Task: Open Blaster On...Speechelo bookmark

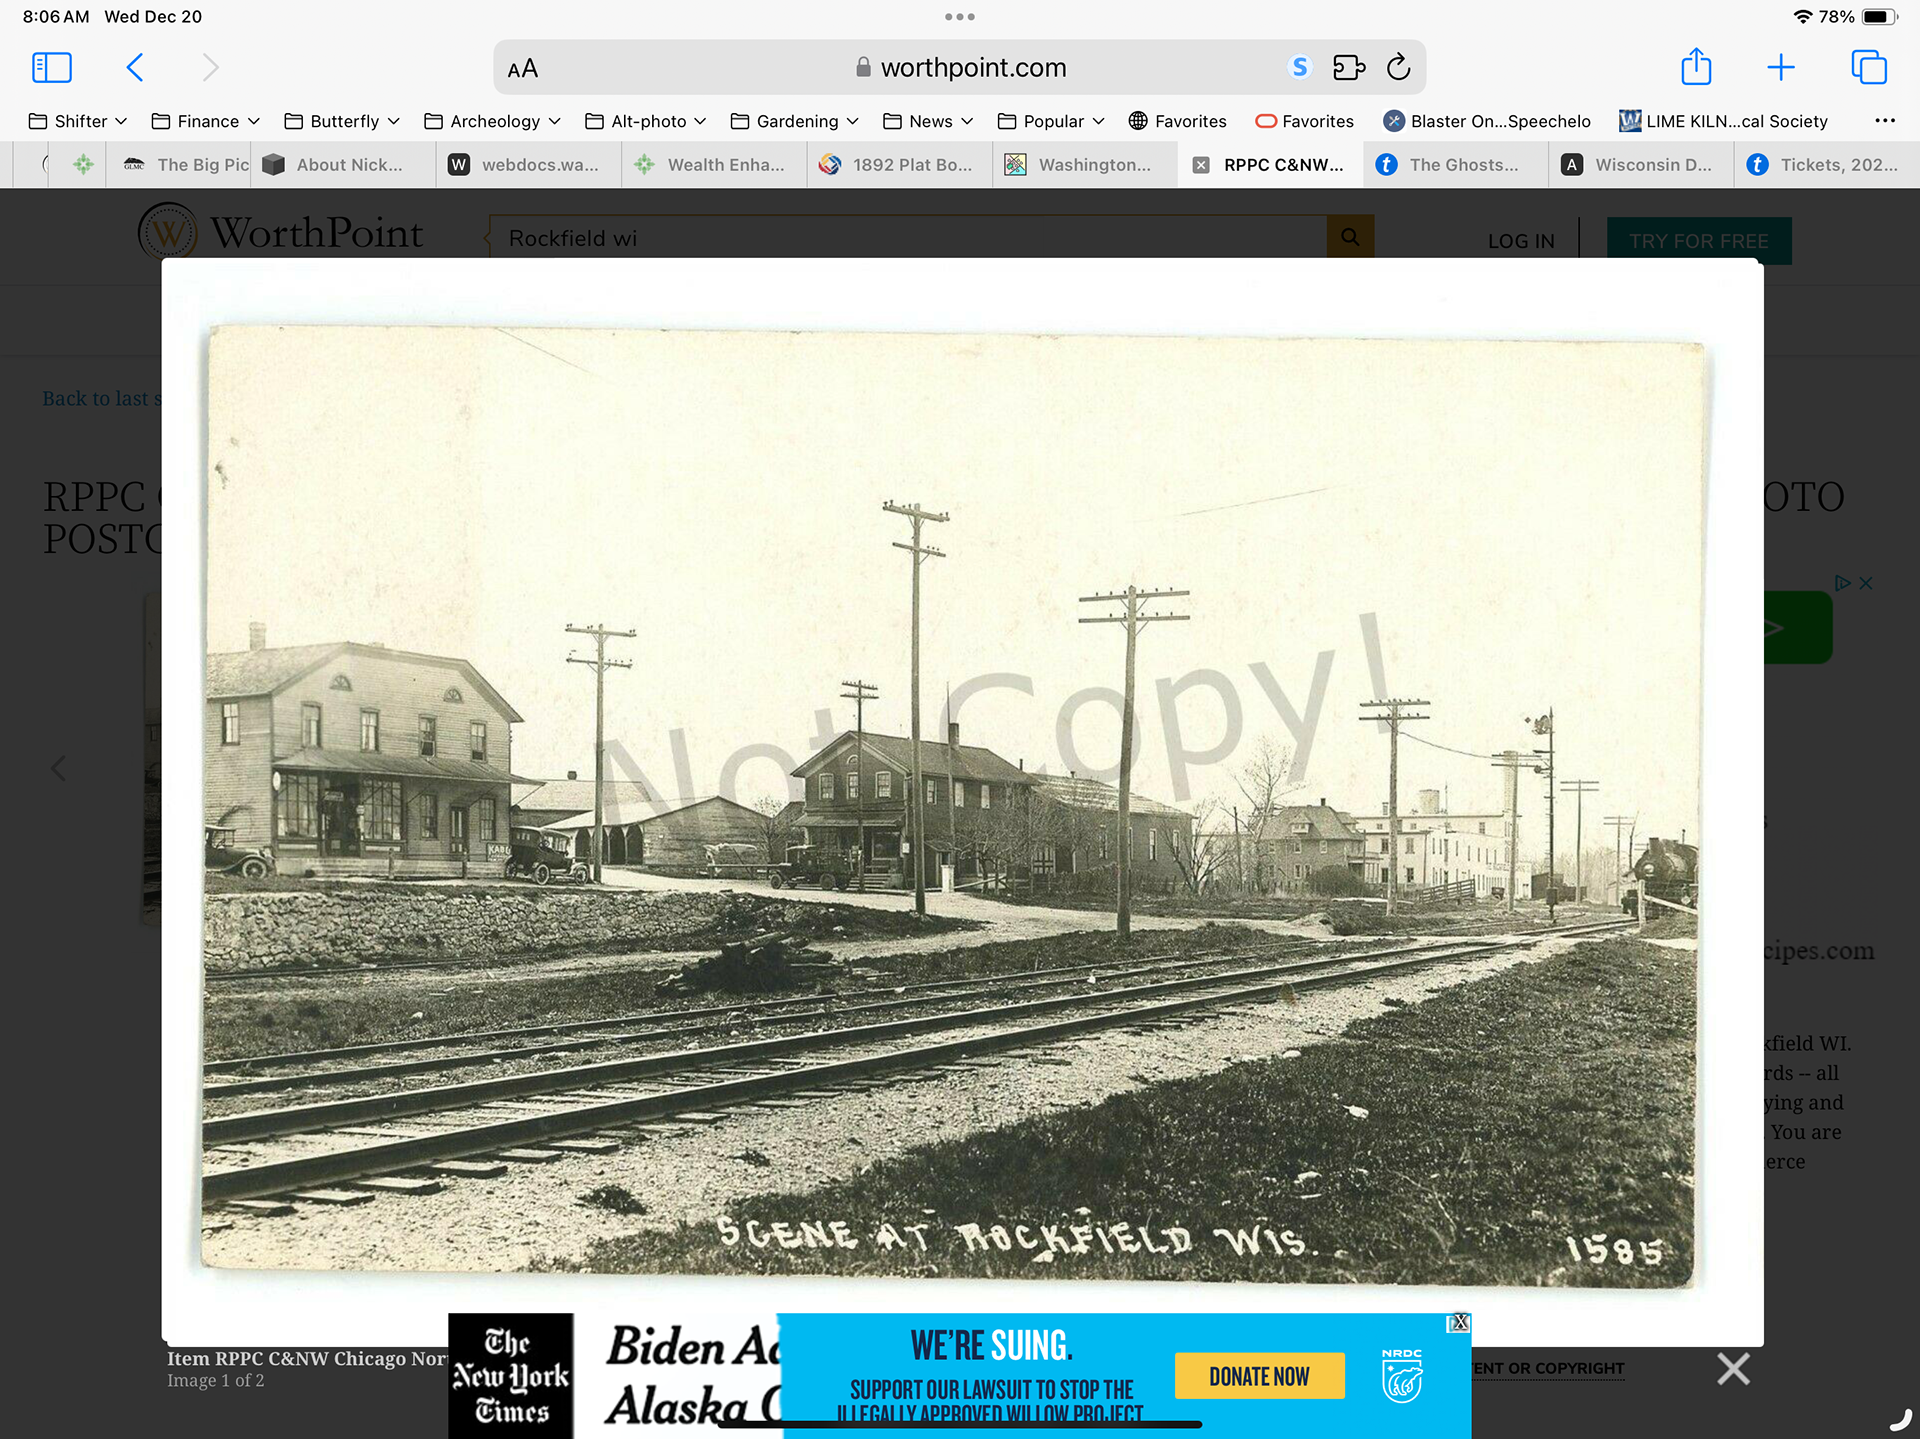Action: coord(1487,121)
